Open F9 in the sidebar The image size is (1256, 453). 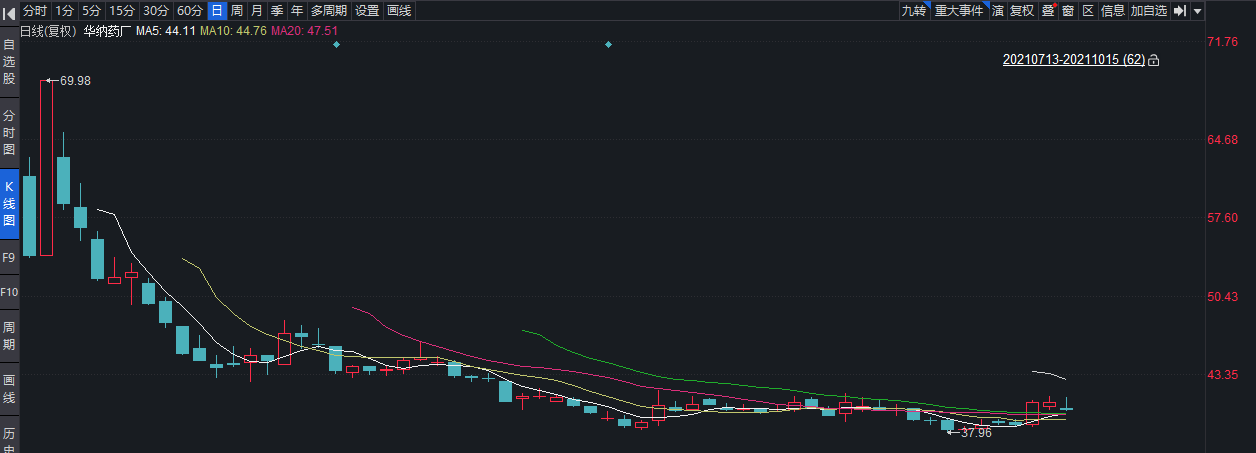click(9, 257)
